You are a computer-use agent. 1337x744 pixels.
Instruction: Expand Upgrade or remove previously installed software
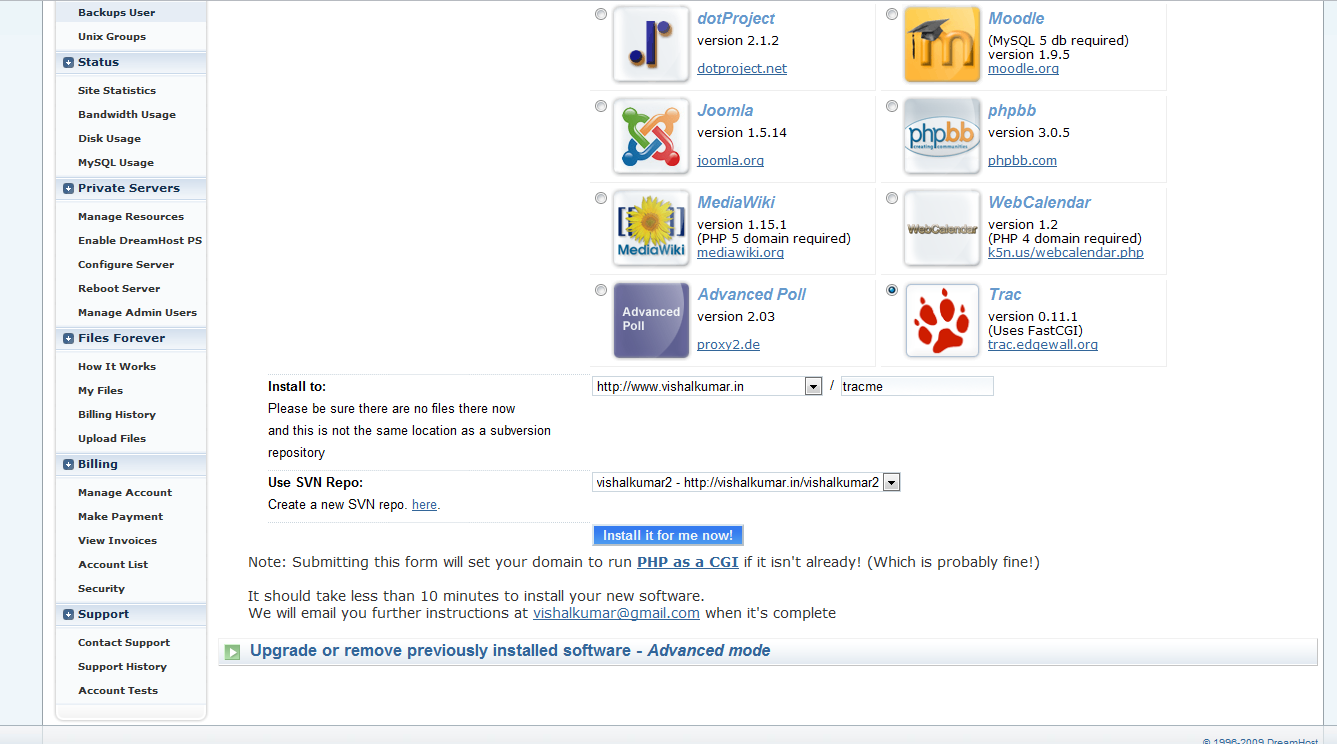point(510,651)
